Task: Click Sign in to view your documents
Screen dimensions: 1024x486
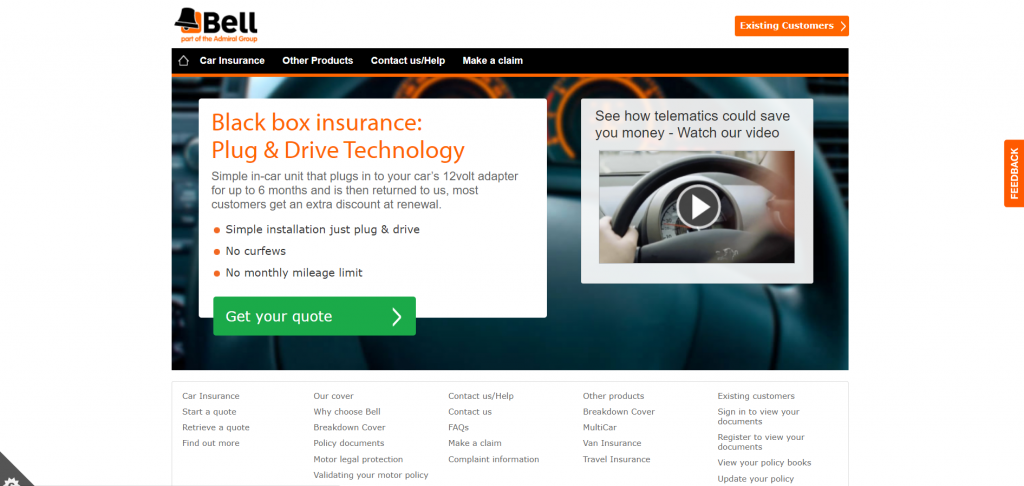Action: [758, 417]
